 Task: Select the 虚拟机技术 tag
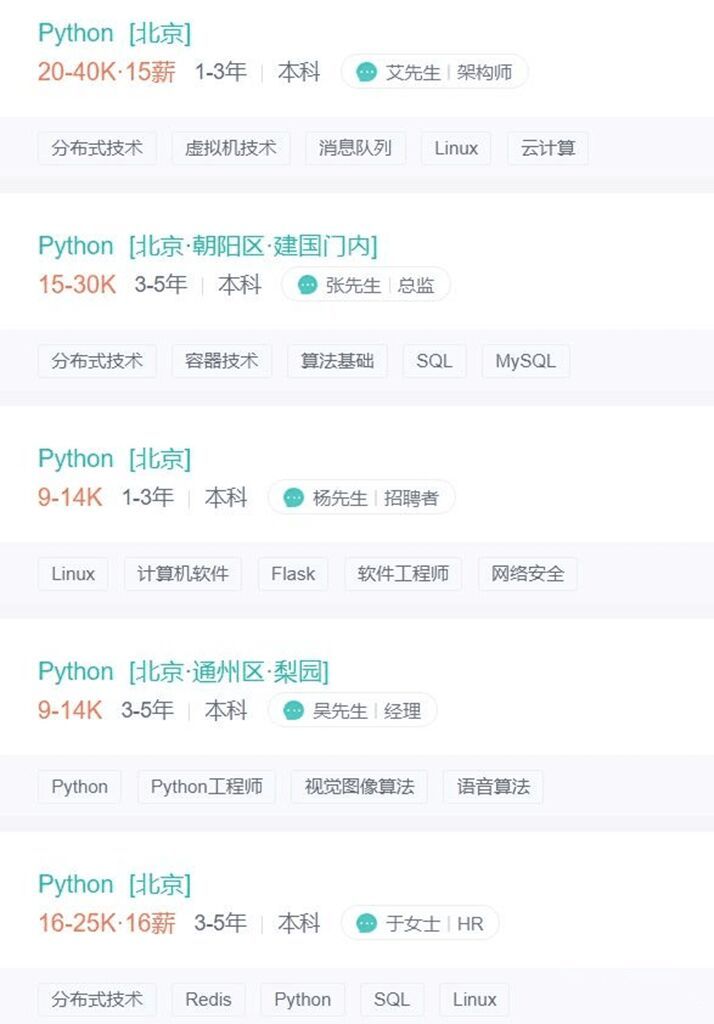[231, 148]
